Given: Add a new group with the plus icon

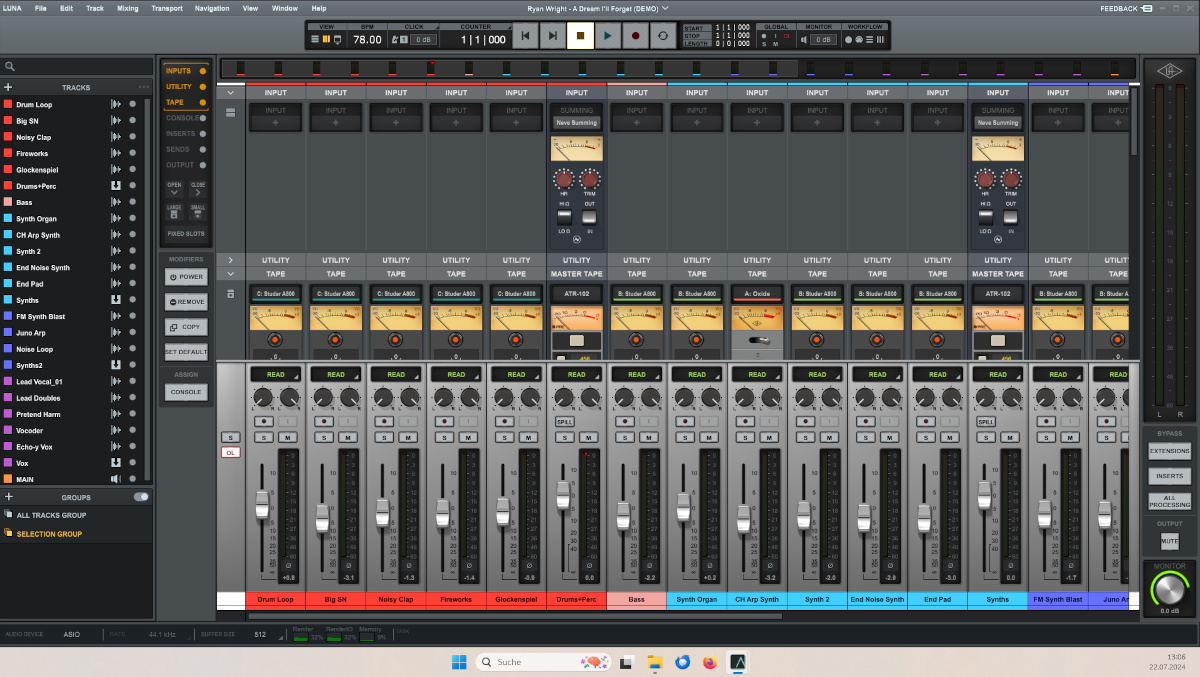Looking at the screenshot, I should [x=9, y=497].
